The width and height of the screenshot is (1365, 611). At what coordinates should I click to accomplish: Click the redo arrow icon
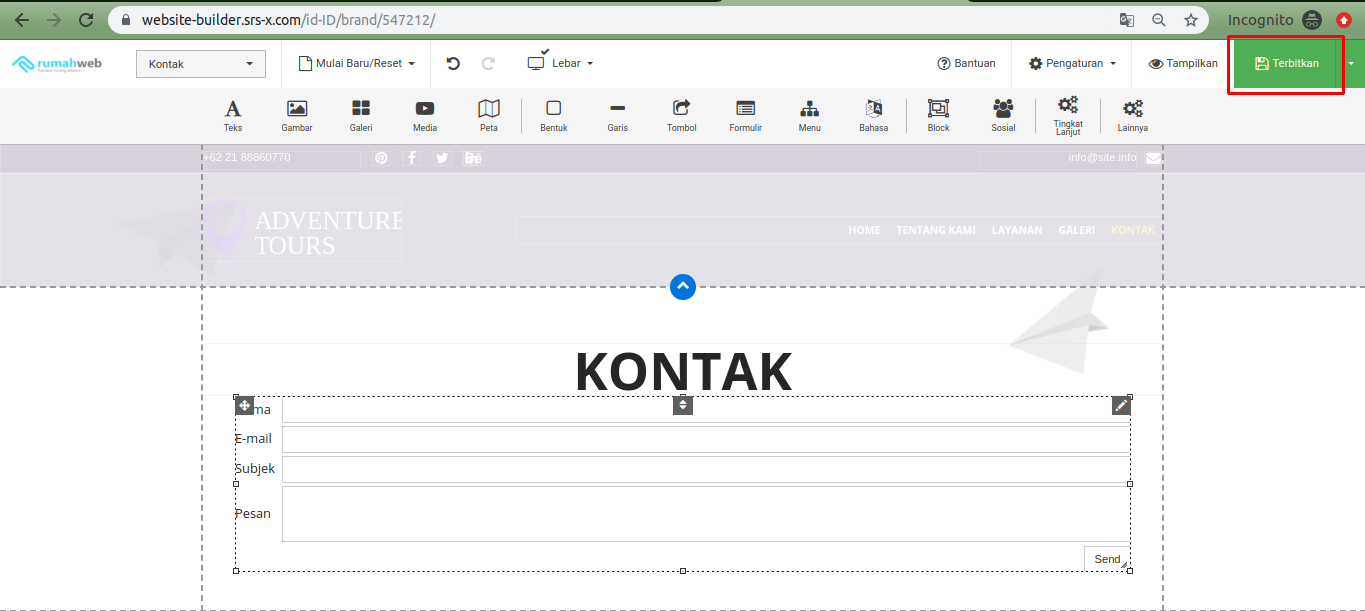[488, 63]
